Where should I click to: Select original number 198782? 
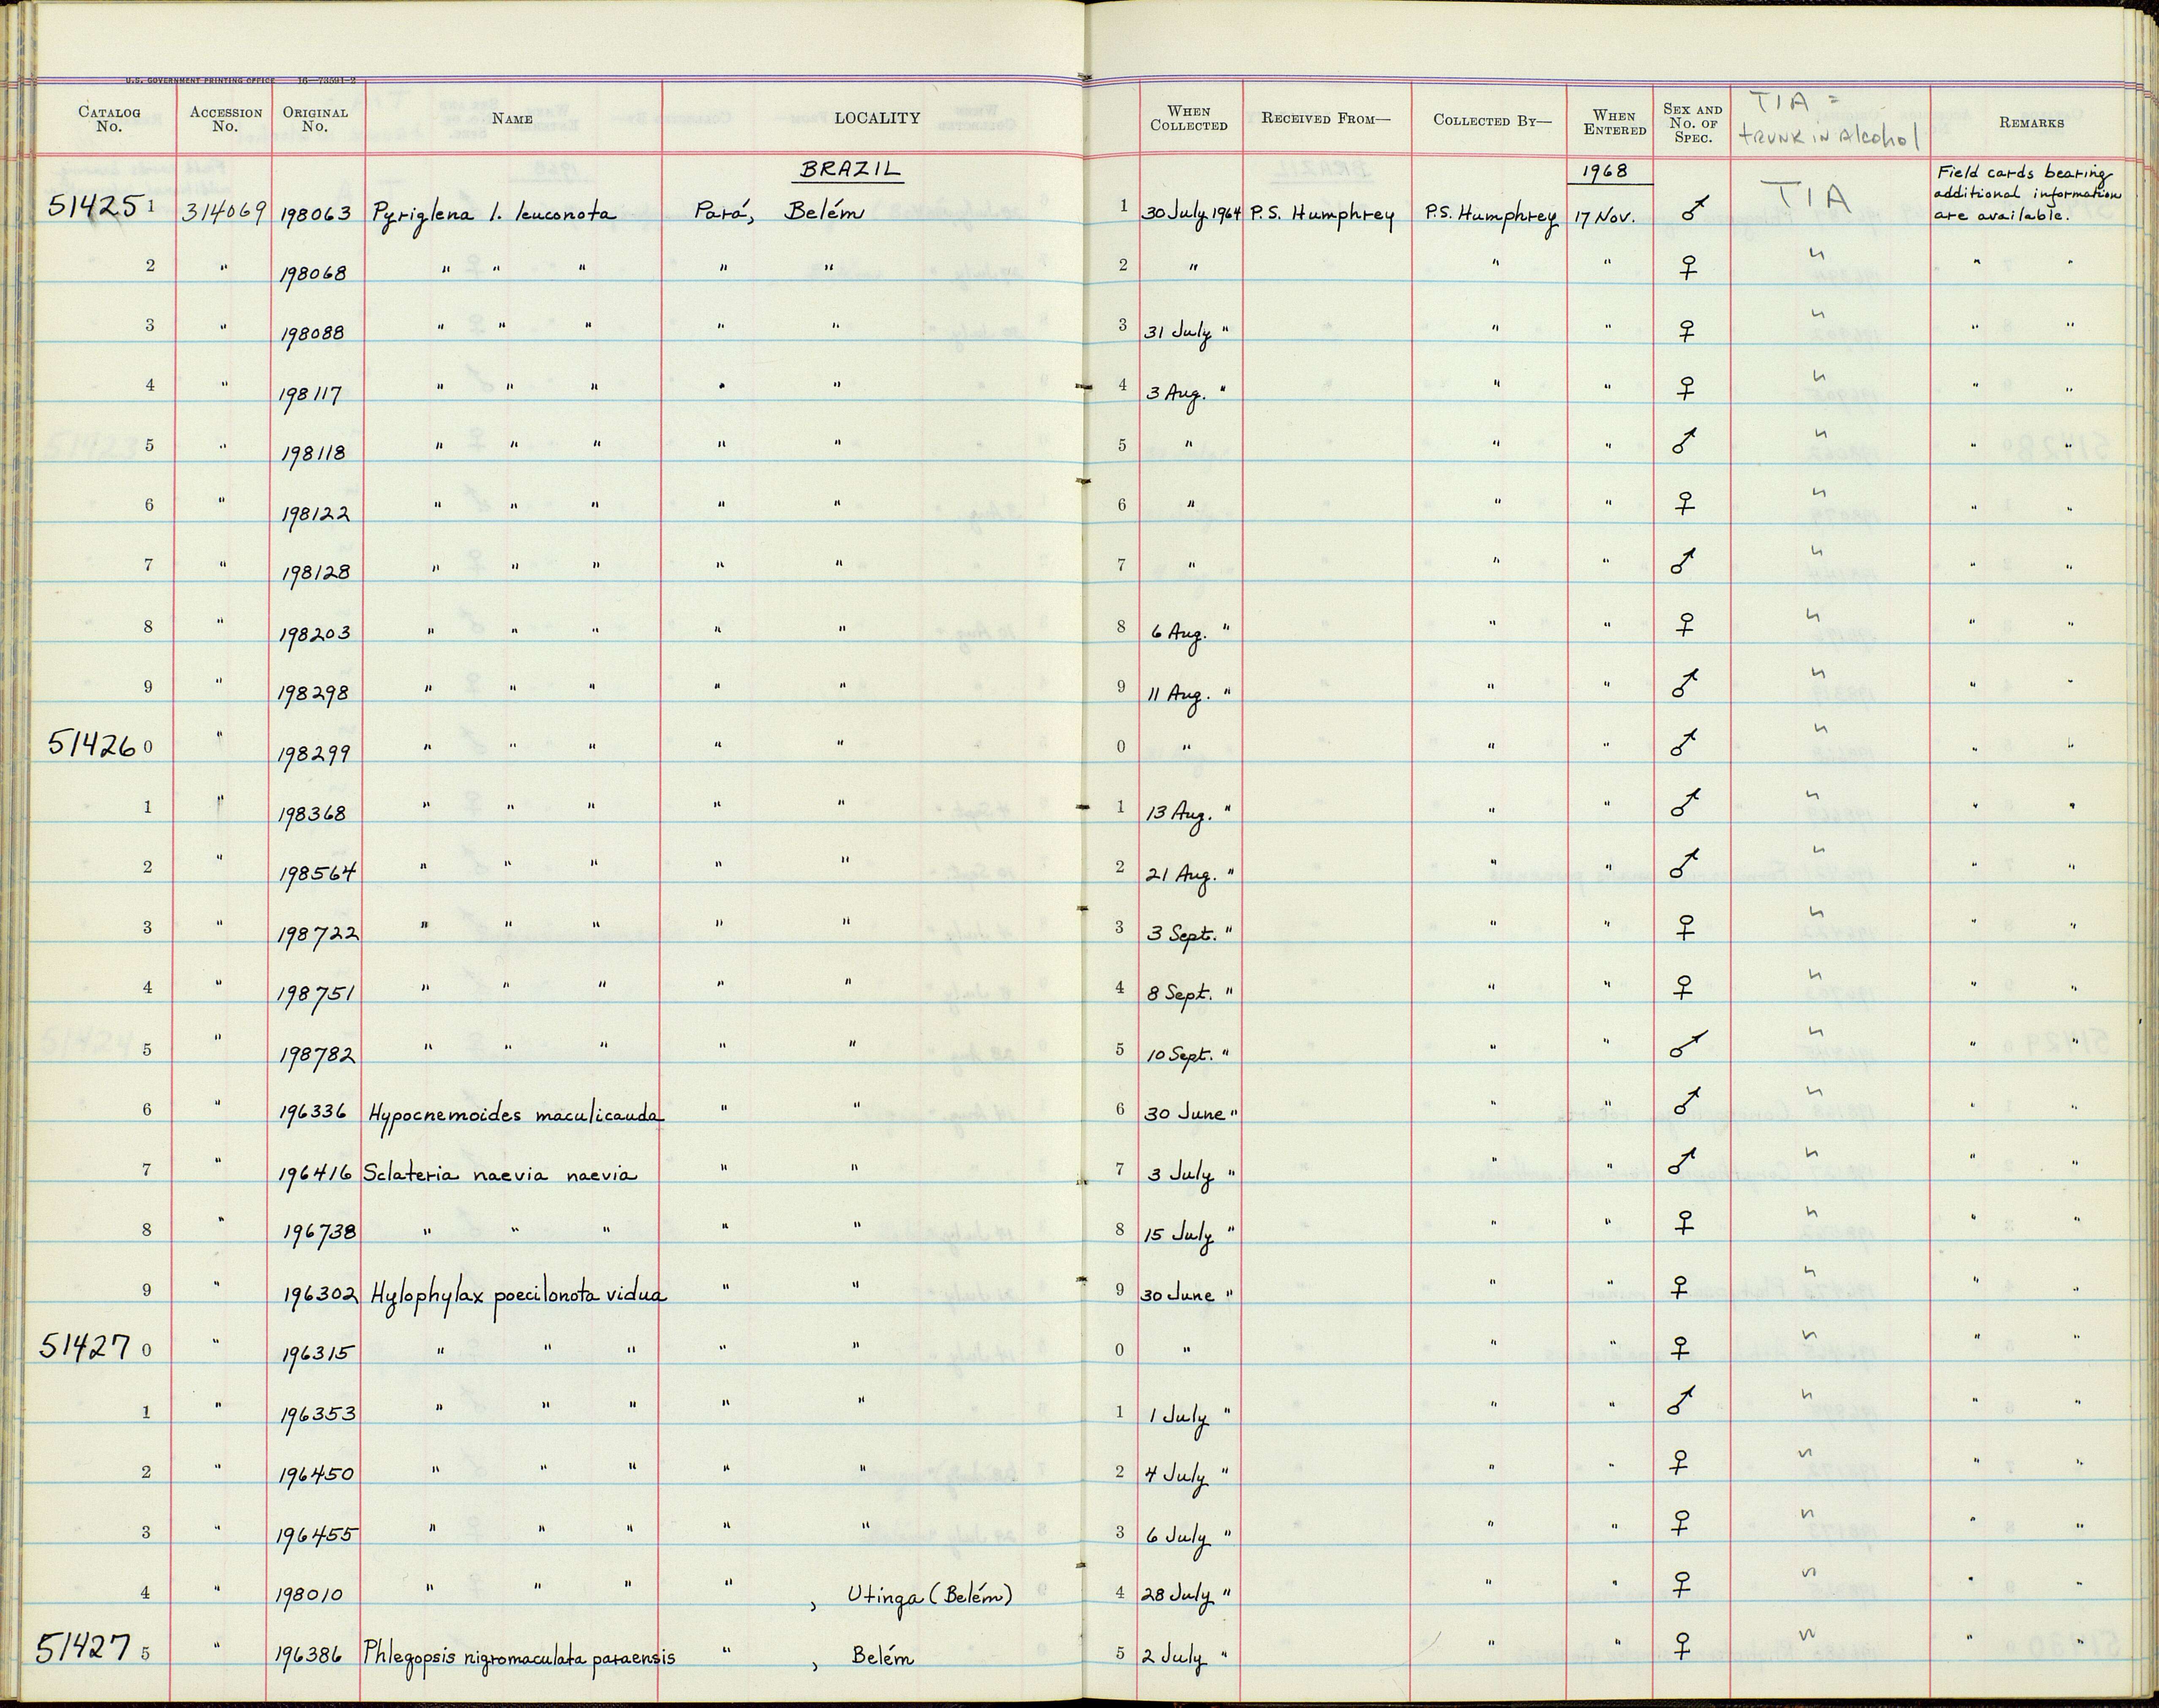[x=316, y=1054]
